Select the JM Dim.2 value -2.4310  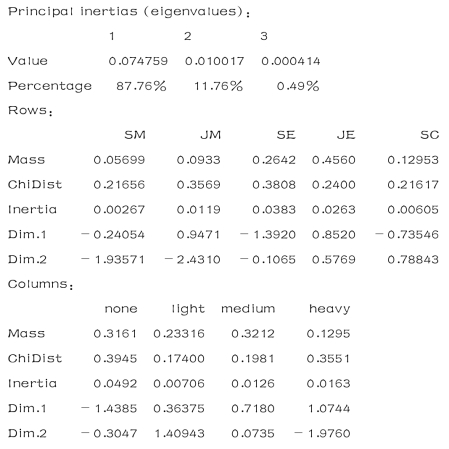coord(193,259)
